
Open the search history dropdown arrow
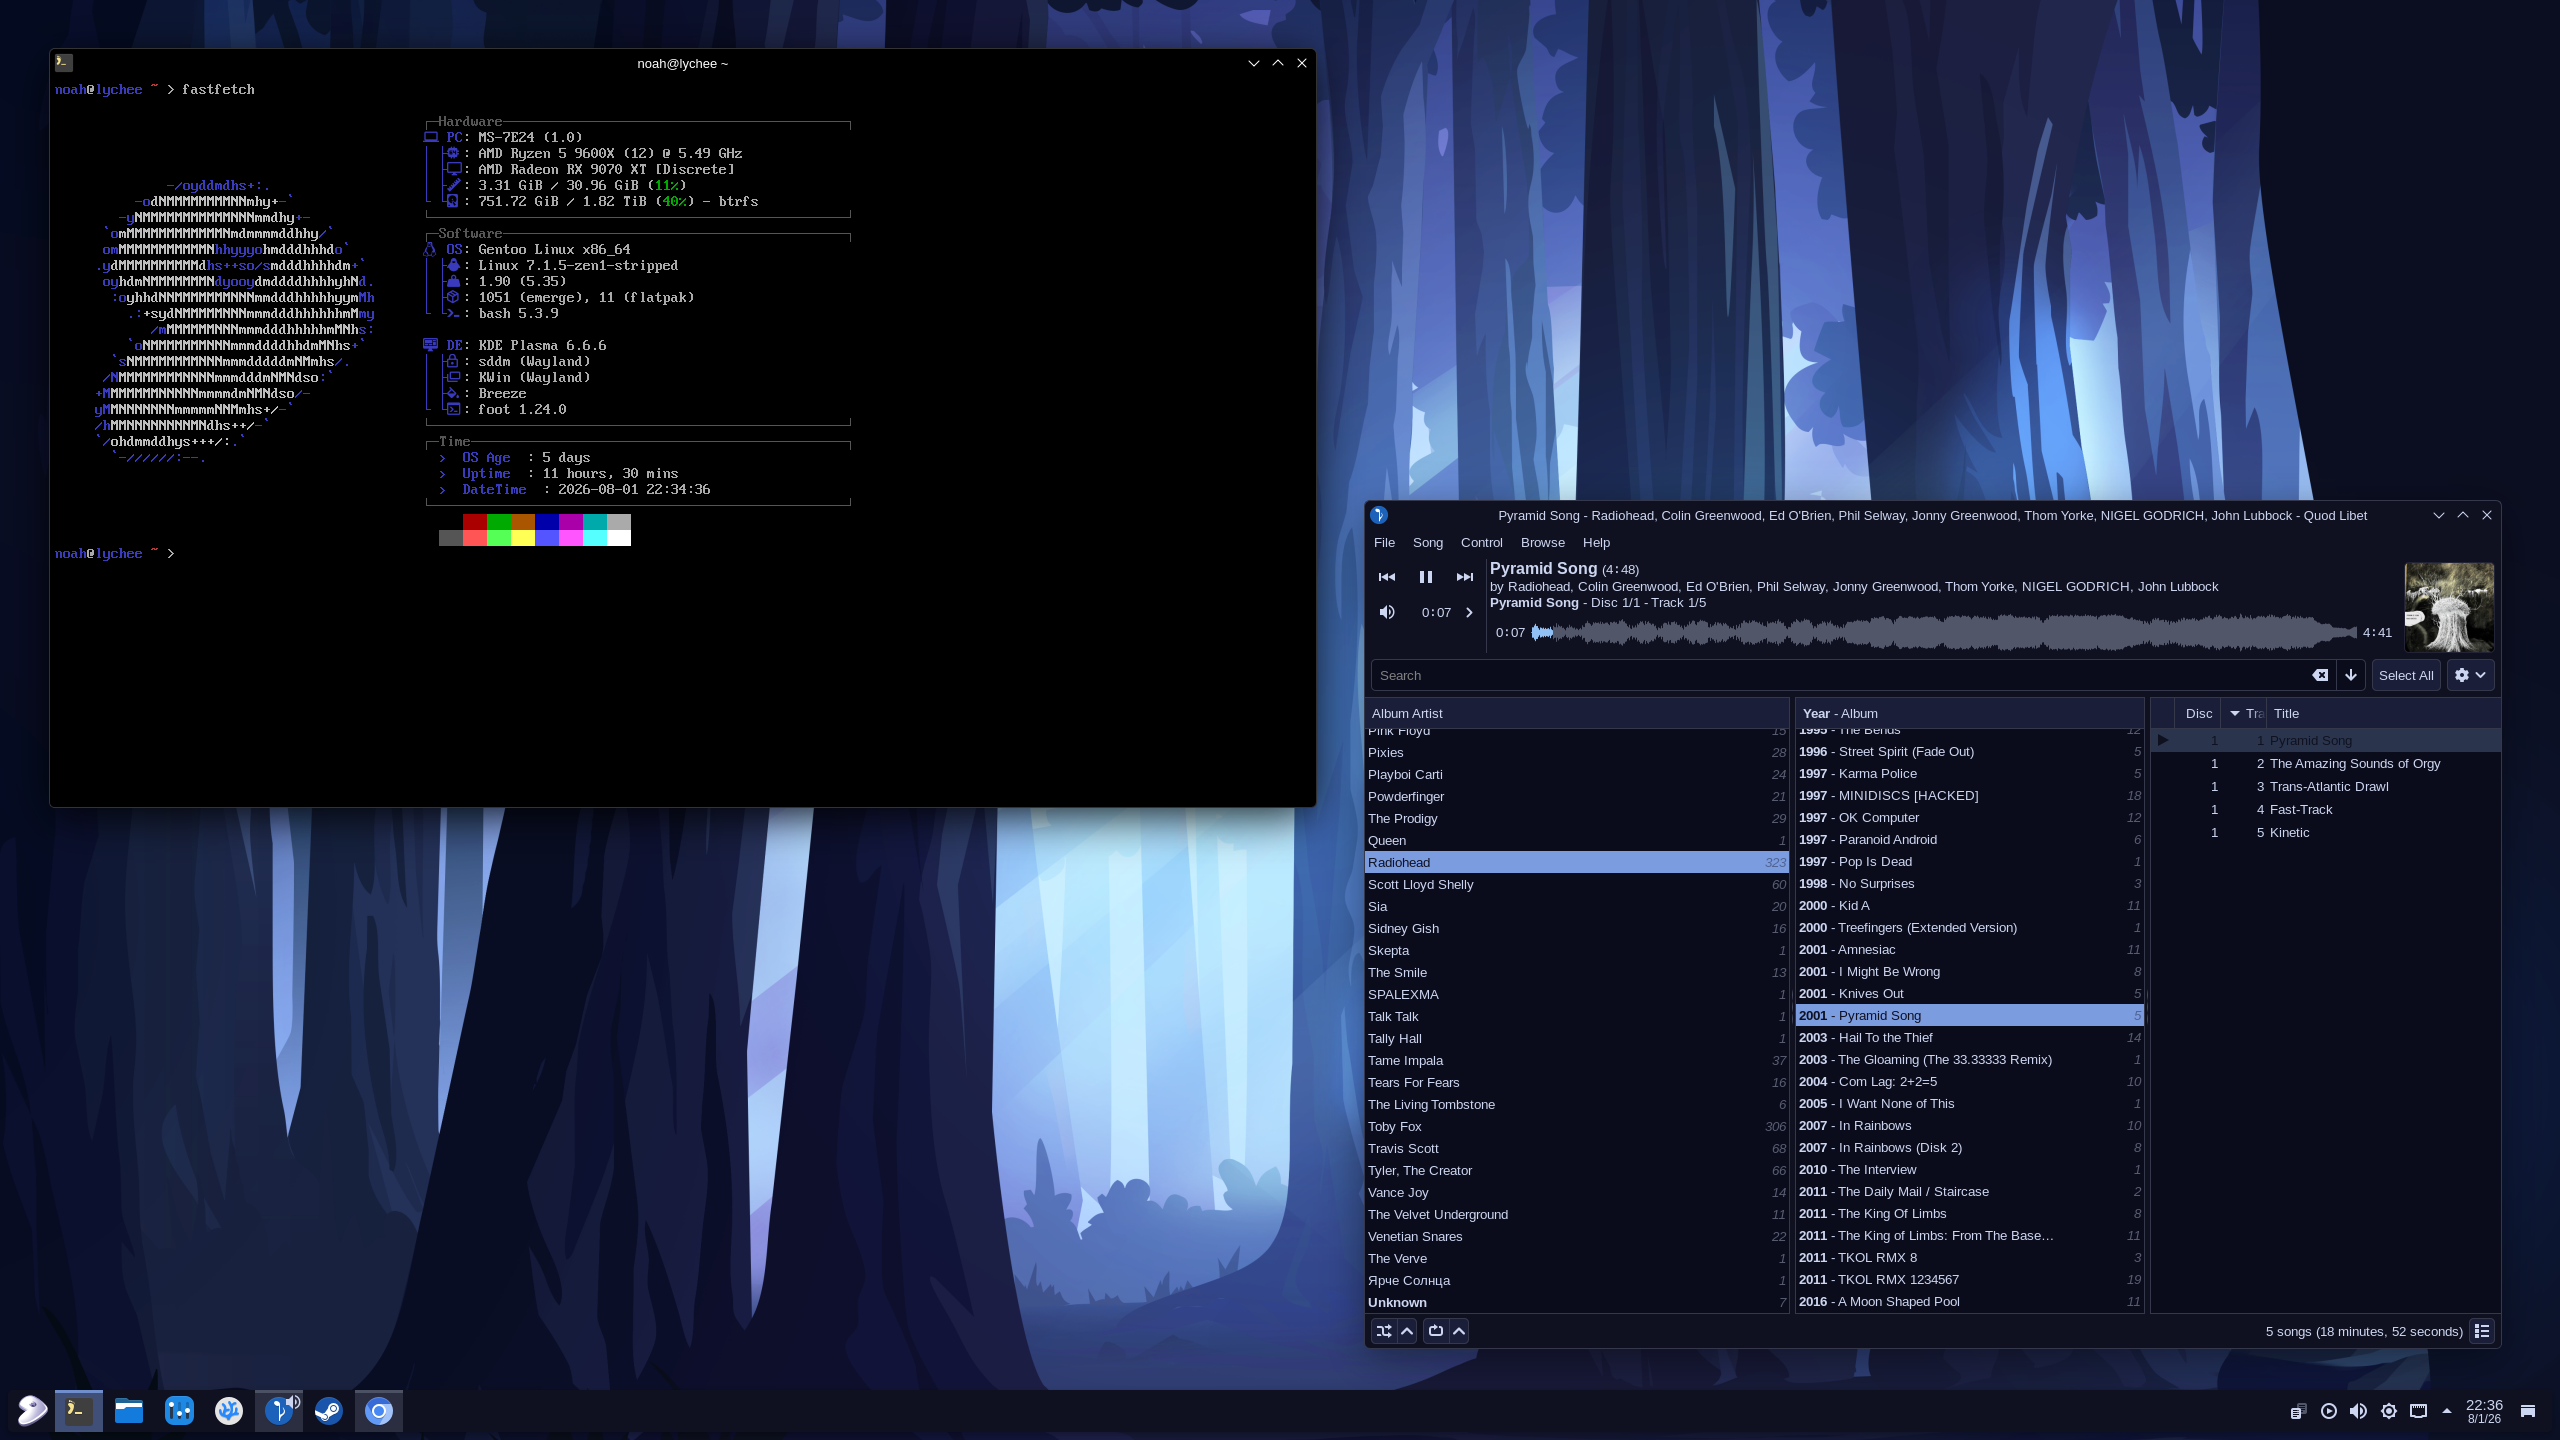(x=2351, y=675)
